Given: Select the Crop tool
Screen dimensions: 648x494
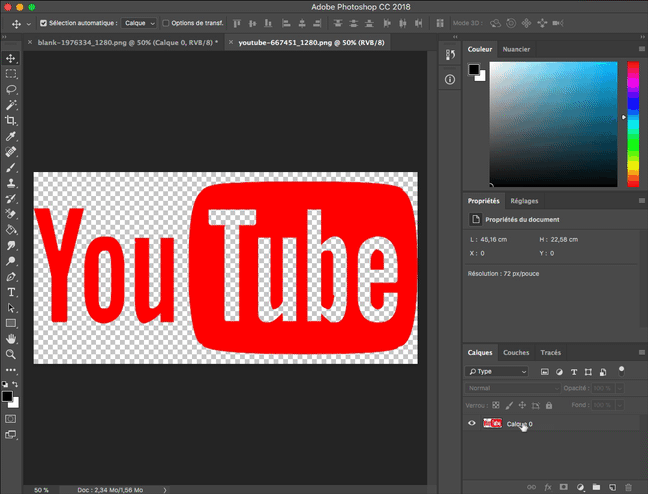Looking at the screenshot, I should [11, 121].
